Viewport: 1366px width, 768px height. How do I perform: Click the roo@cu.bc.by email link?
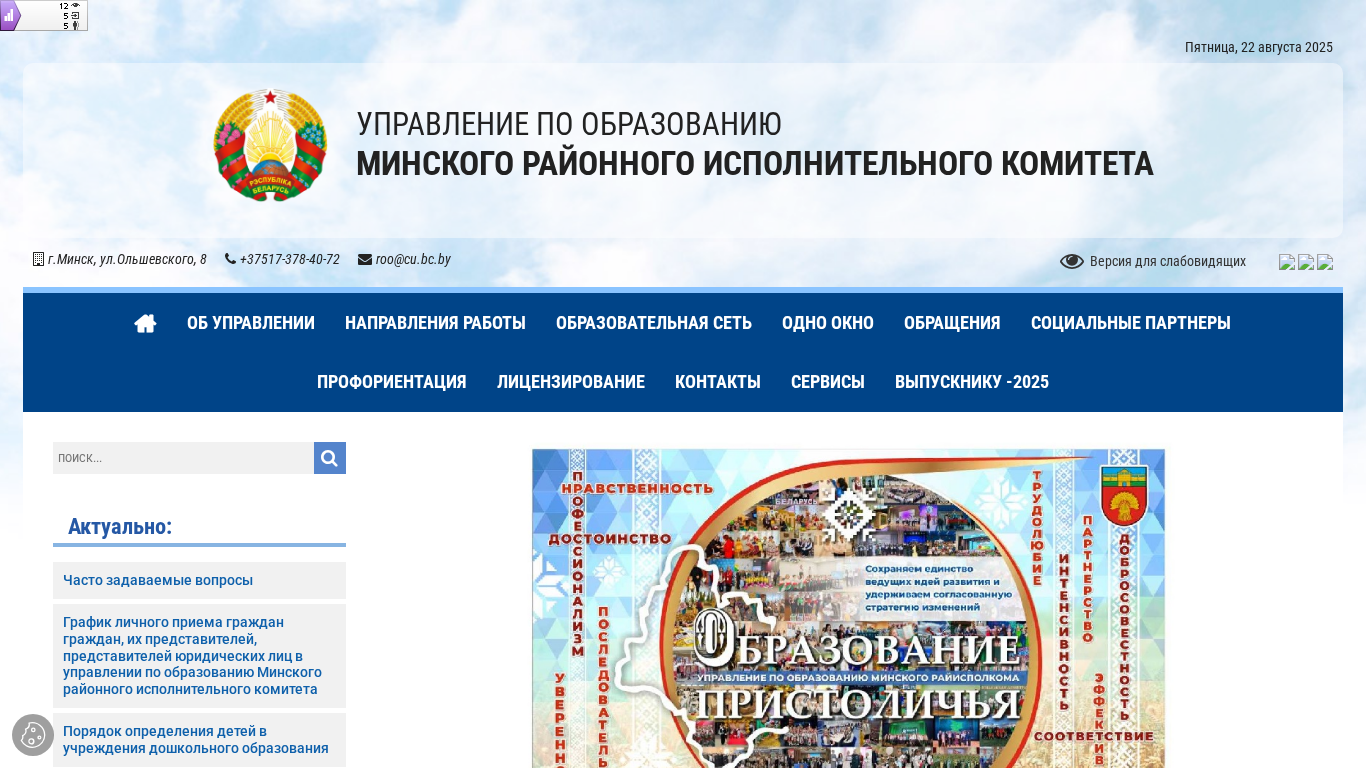(413, 259)
